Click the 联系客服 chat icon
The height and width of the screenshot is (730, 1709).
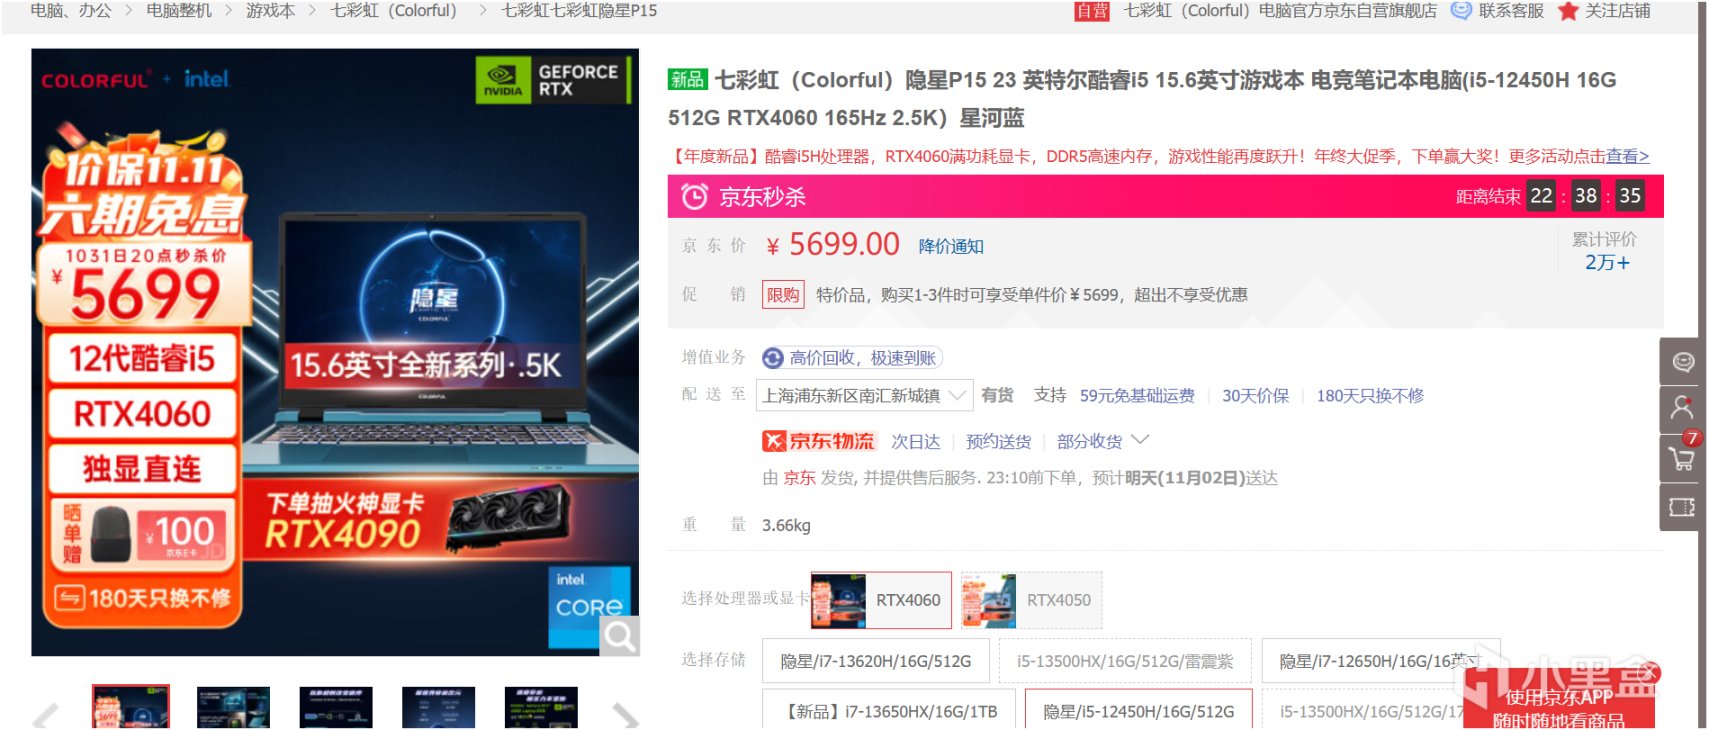(x=1461, y=10)
